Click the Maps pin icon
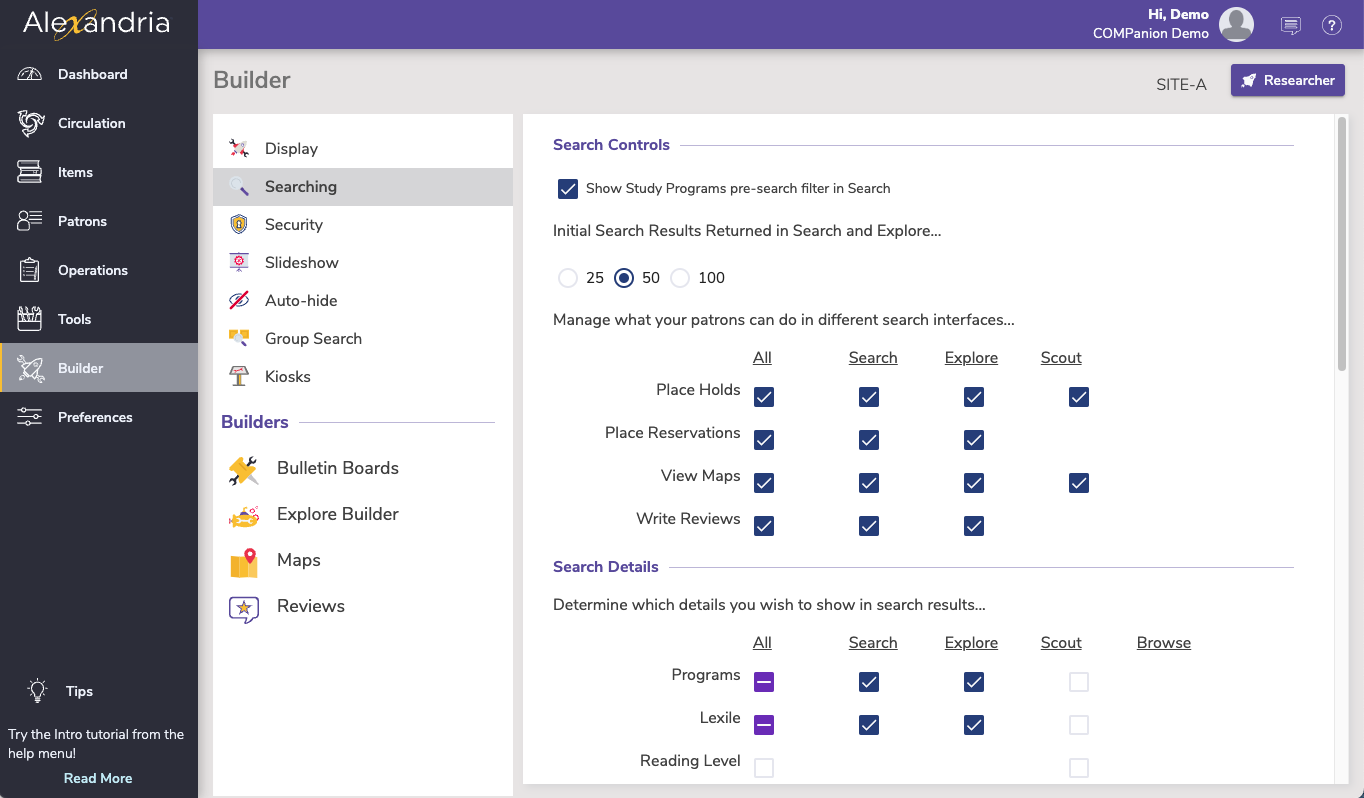Screen dimensions: 1364x798 coord(244,561)
